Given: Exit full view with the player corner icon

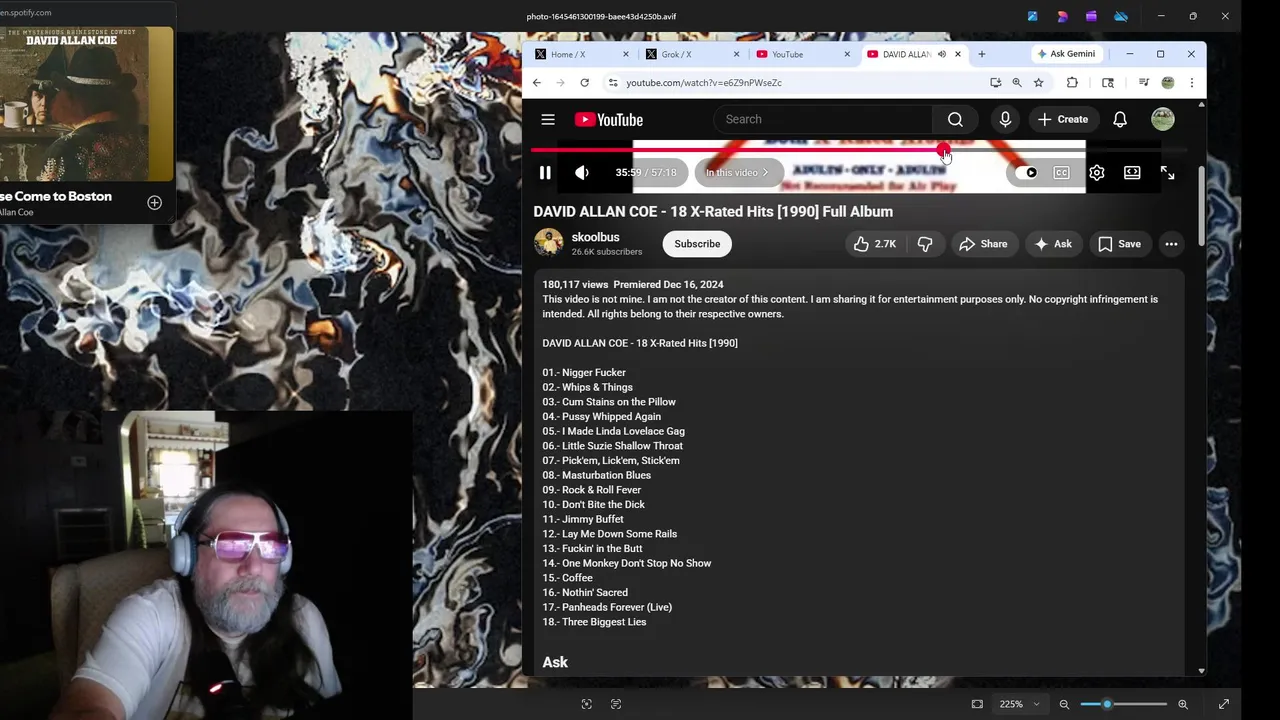Looking at the screenshot, I should (1167, 173).
